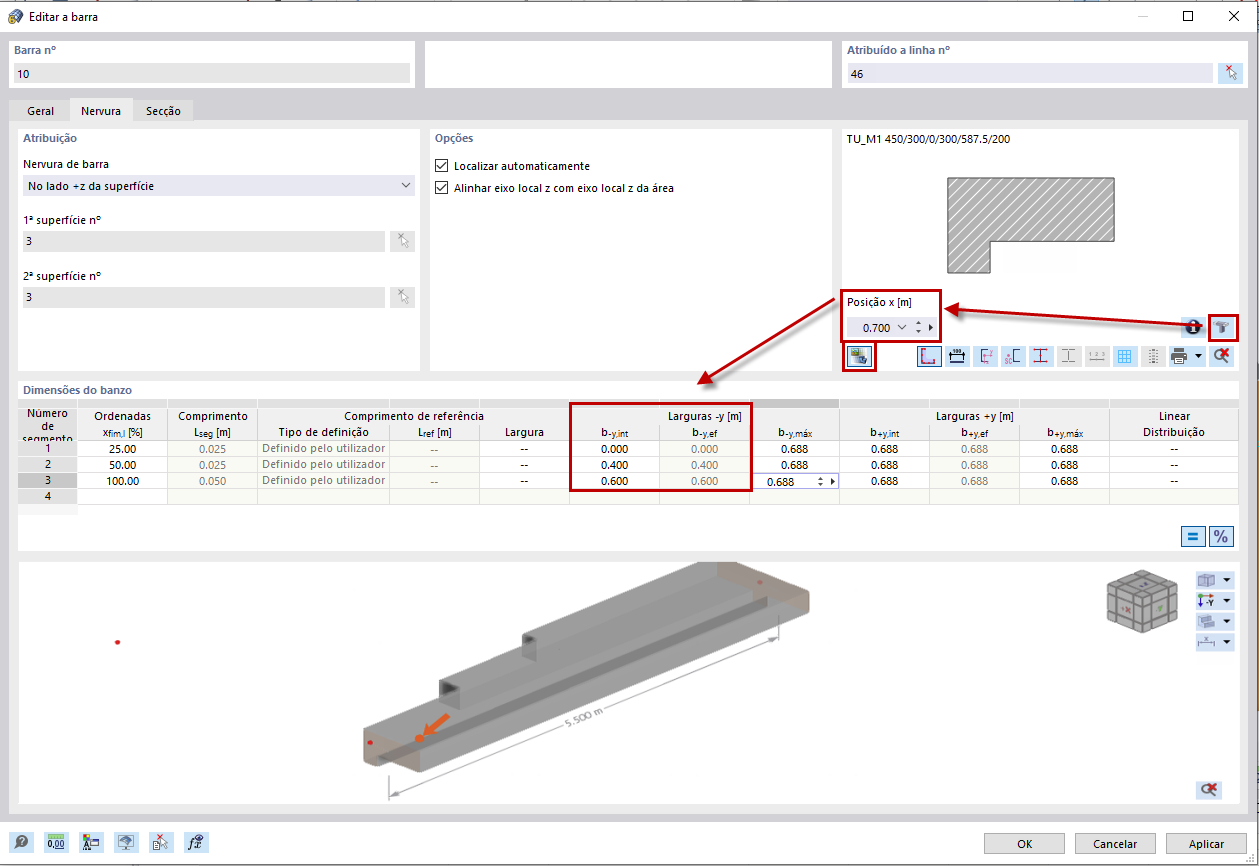Click the Aplicar button
The height and width of the screenshot is (866, 1259).
click(x=1205, y=843)
